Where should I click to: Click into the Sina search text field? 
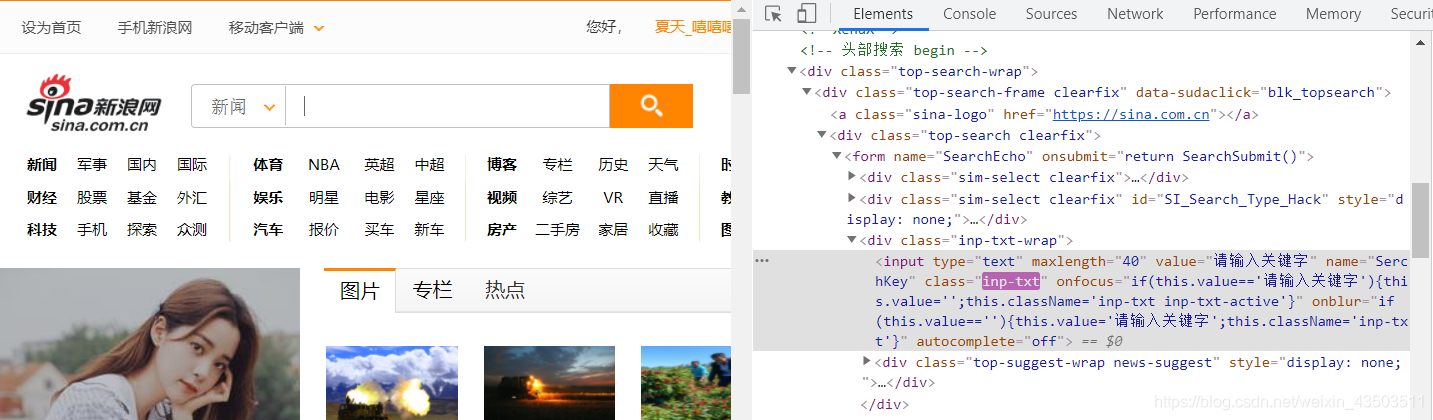point(448,107)
